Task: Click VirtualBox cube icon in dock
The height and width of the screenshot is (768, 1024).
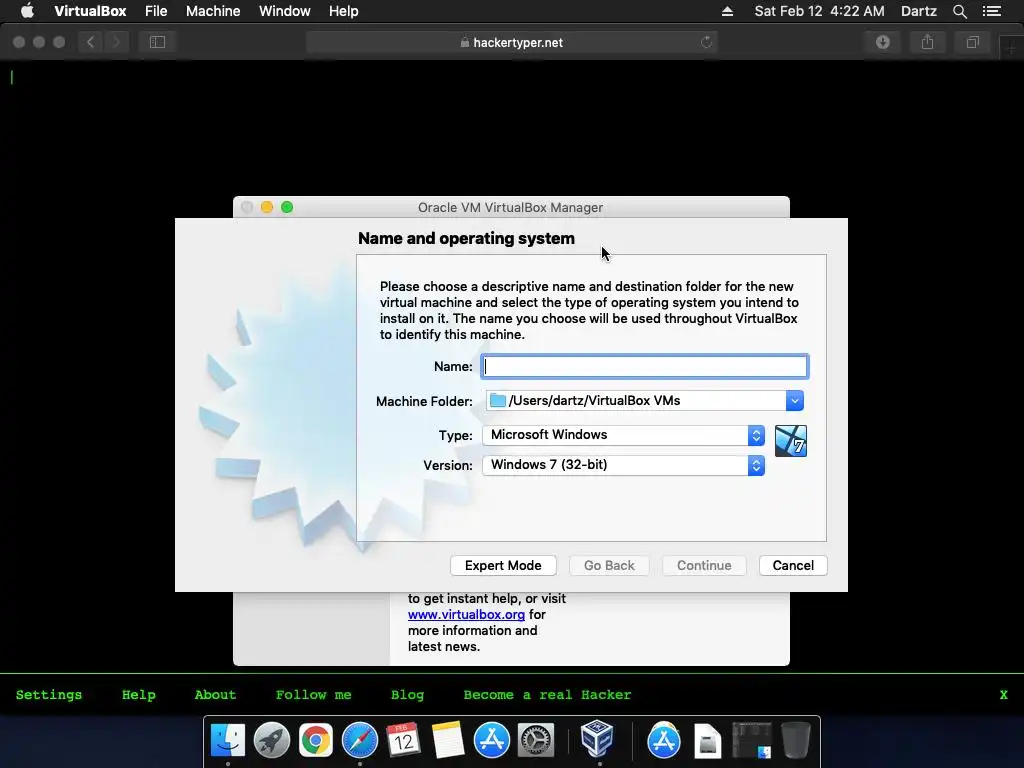Action: tap(597, 739)
